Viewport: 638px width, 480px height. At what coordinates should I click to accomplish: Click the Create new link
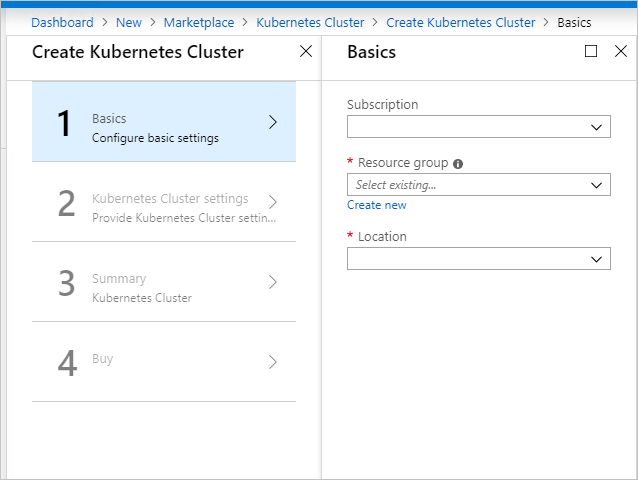pos(376,205)
